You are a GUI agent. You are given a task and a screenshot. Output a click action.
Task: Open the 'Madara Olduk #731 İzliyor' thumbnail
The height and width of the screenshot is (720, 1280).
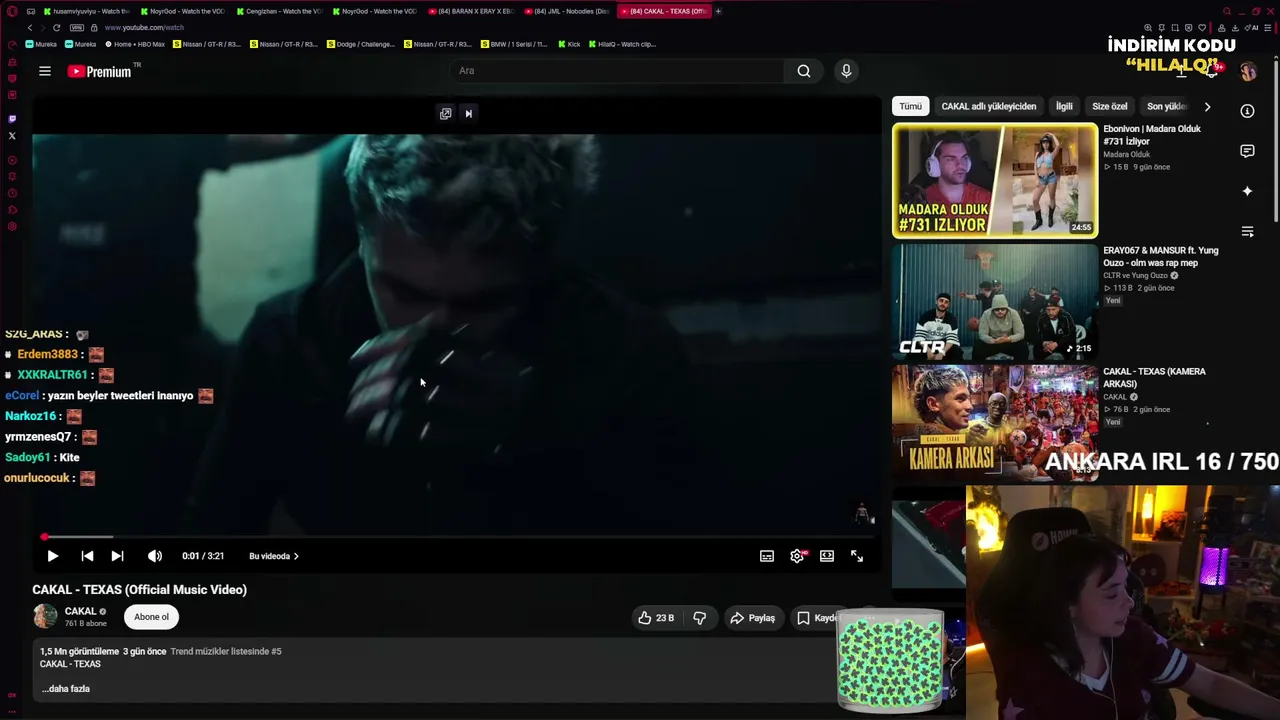(x=995, y=181)
